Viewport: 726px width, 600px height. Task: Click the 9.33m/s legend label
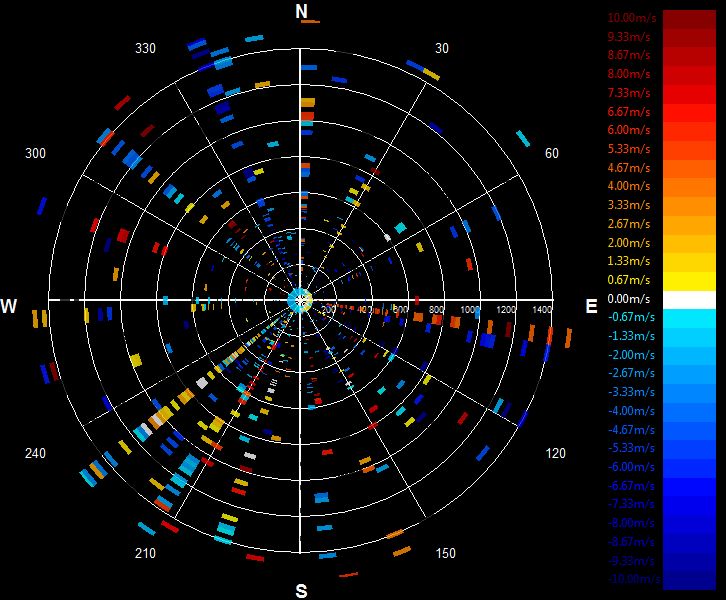(x=629, y=37)
